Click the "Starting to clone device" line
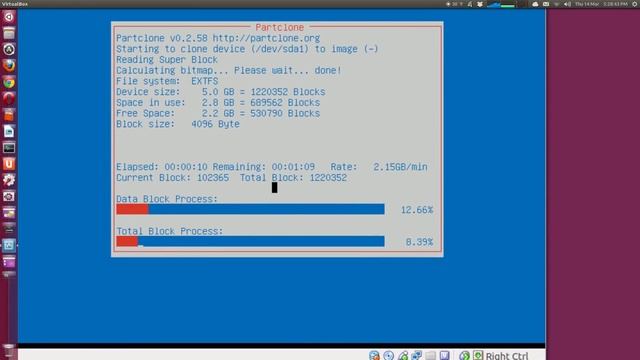Screen dimensions: 640x360 (x=247, y=49)
